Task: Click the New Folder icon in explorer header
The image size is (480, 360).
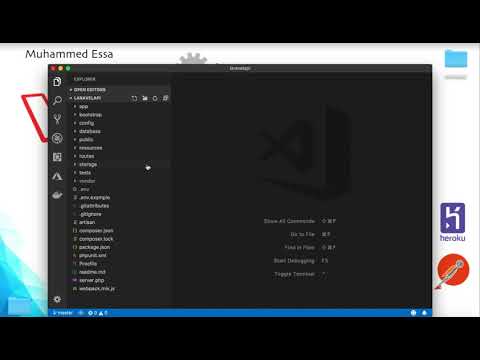Action: (x=145, y=98)
